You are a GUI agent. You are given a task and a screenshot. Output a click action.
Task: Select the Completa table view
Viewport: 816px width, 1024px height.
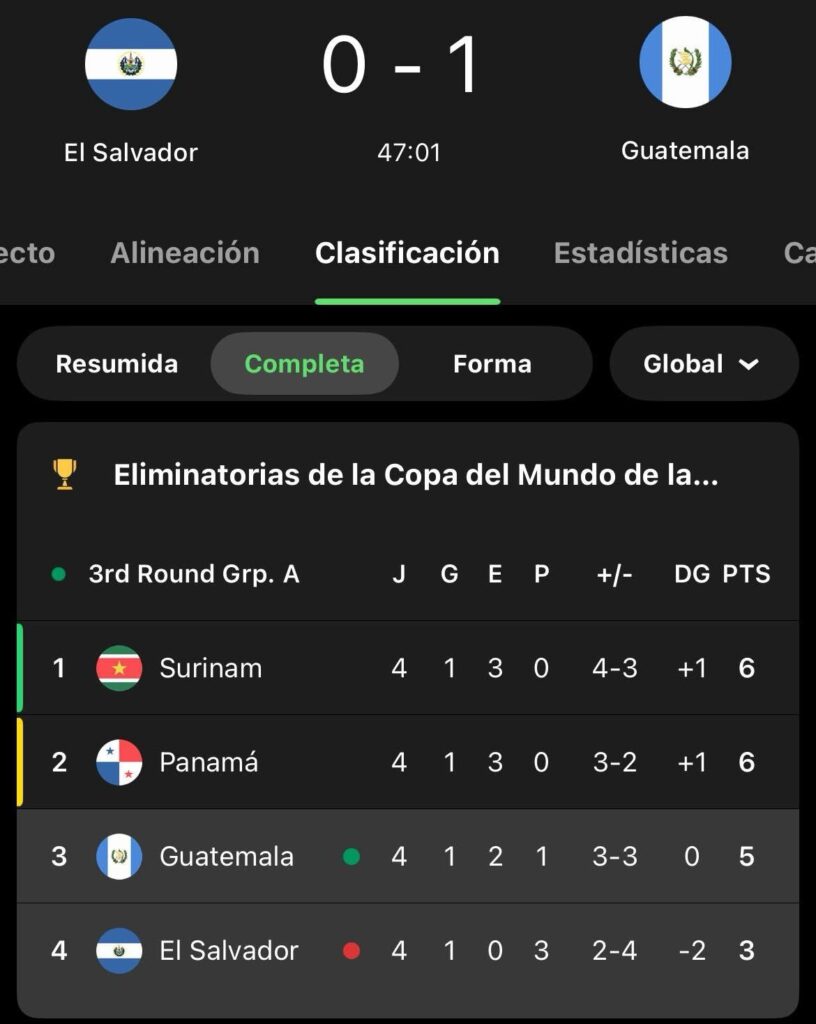[x=304, y=364]
